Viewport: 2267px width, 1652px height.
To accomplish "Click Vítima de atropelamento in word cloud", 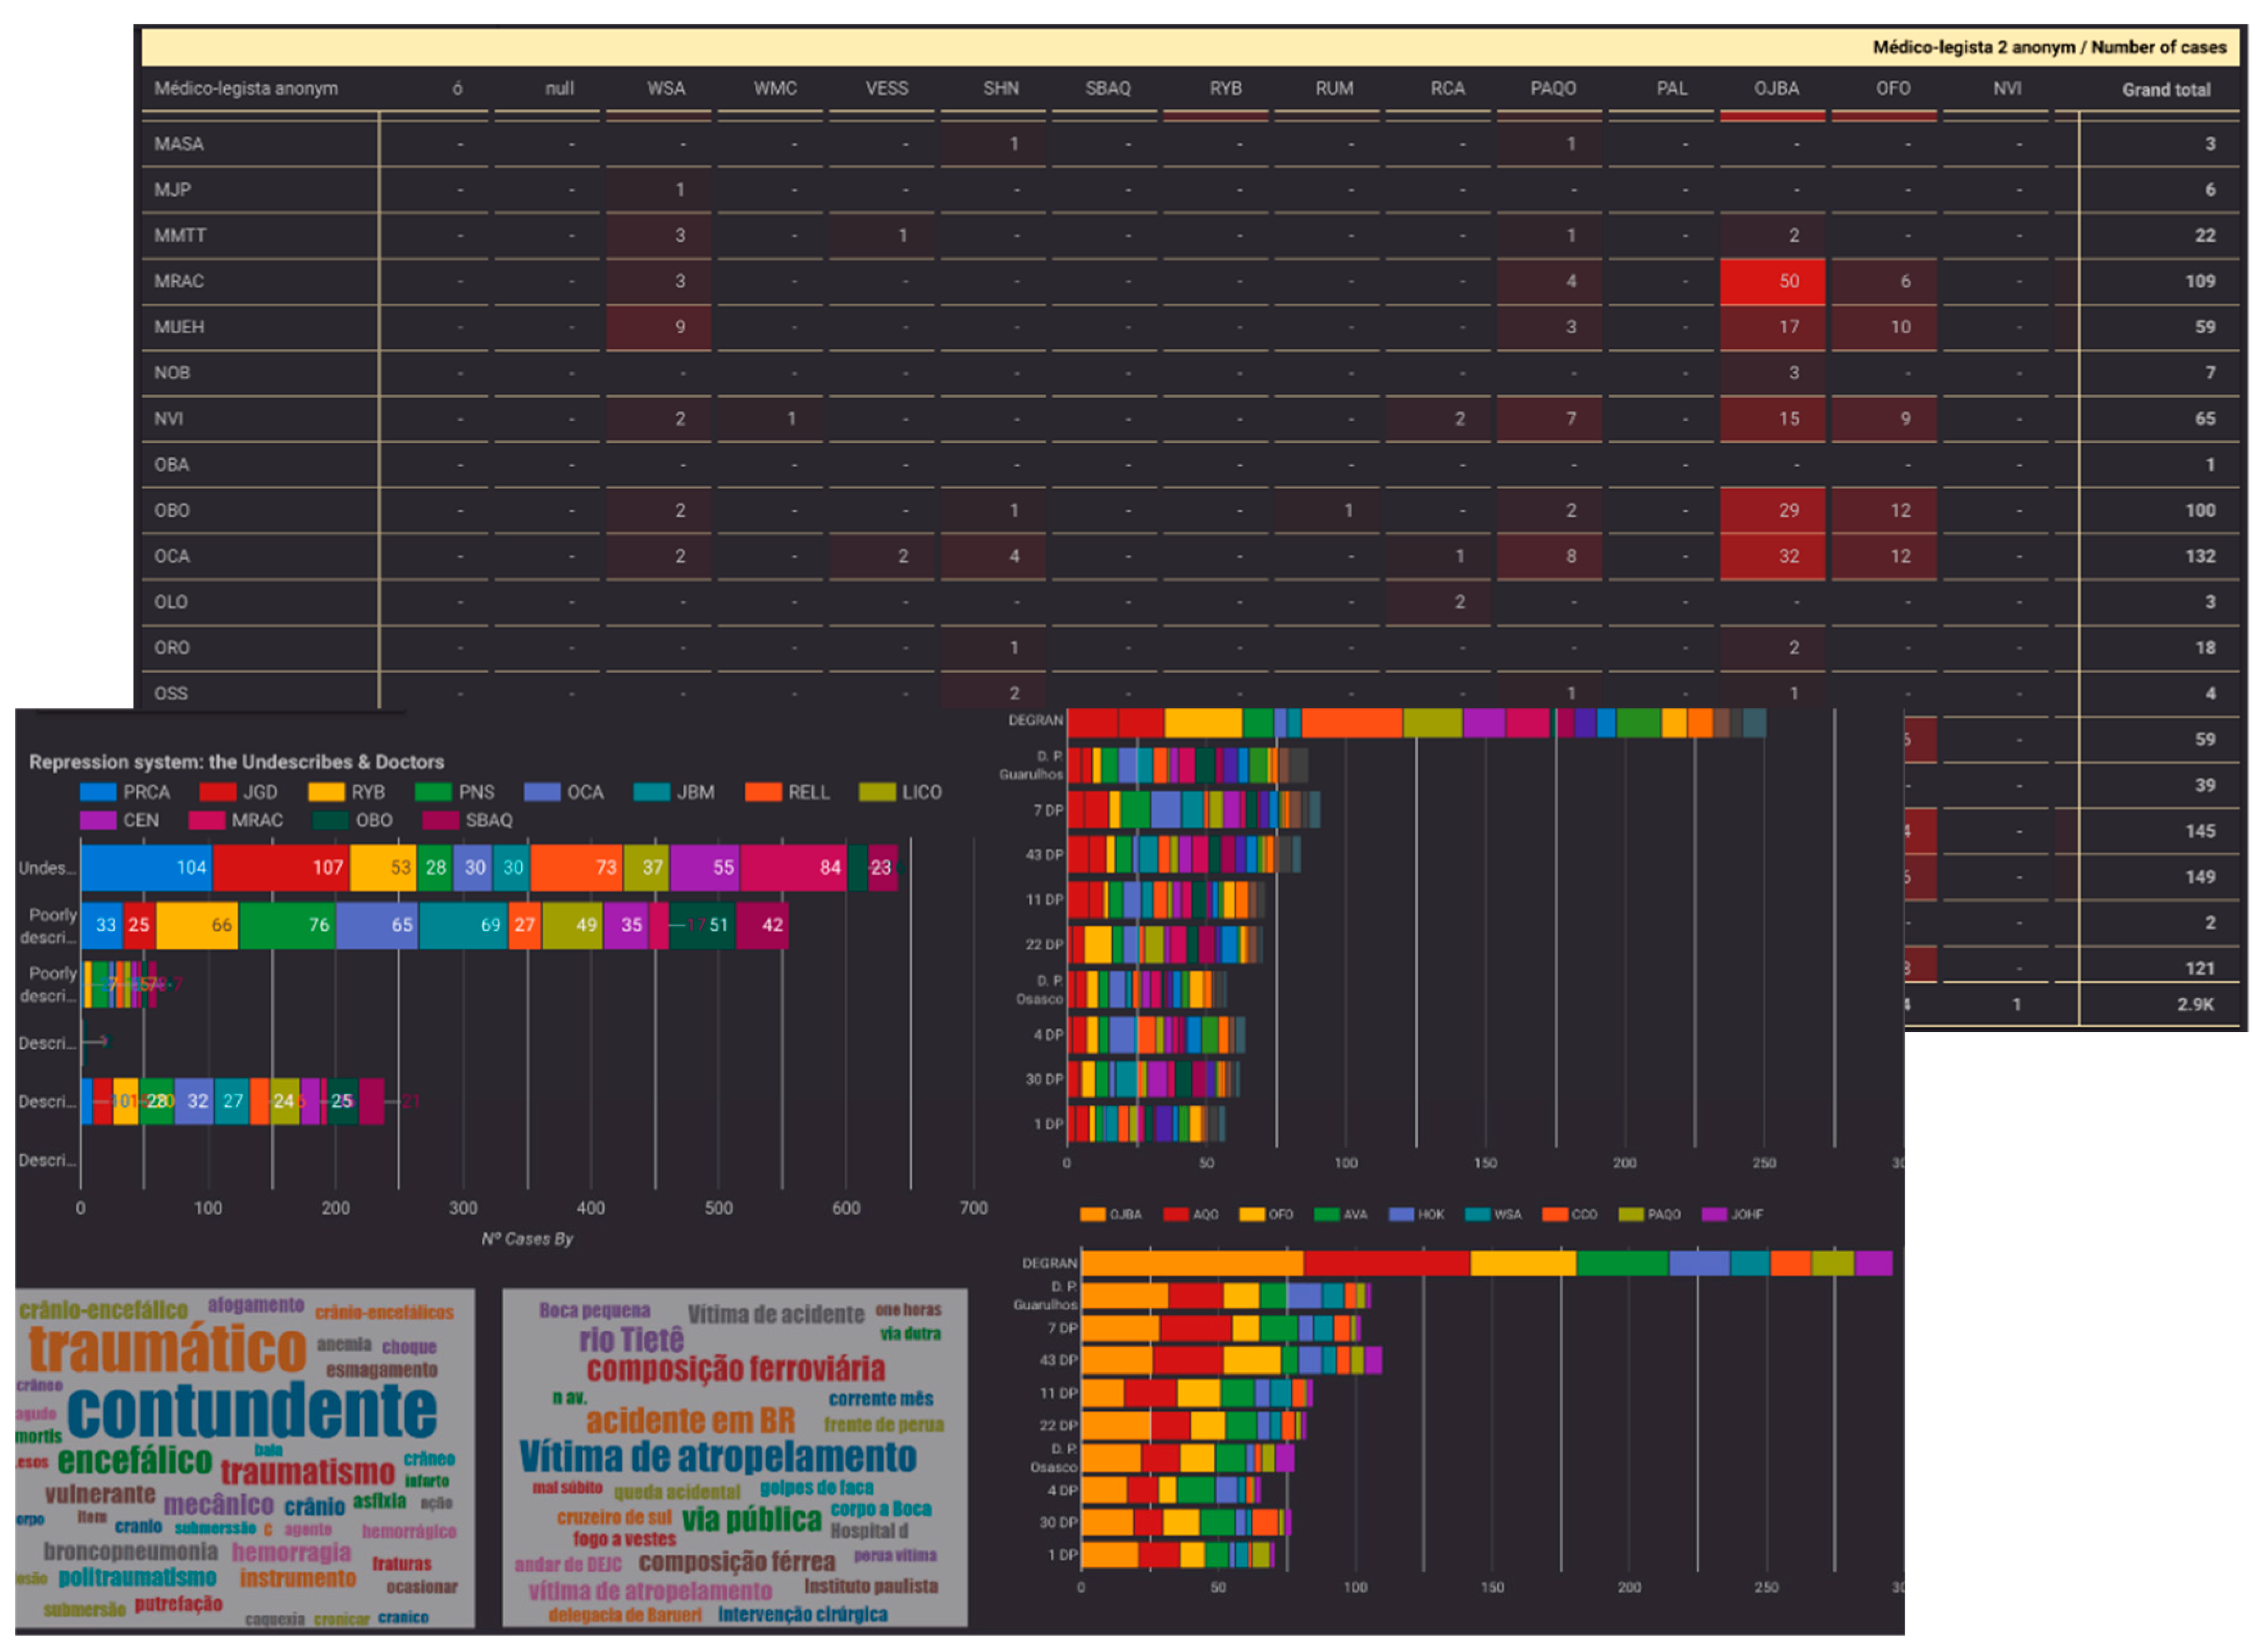I will pyautogui.click(x=717, y=1456).
